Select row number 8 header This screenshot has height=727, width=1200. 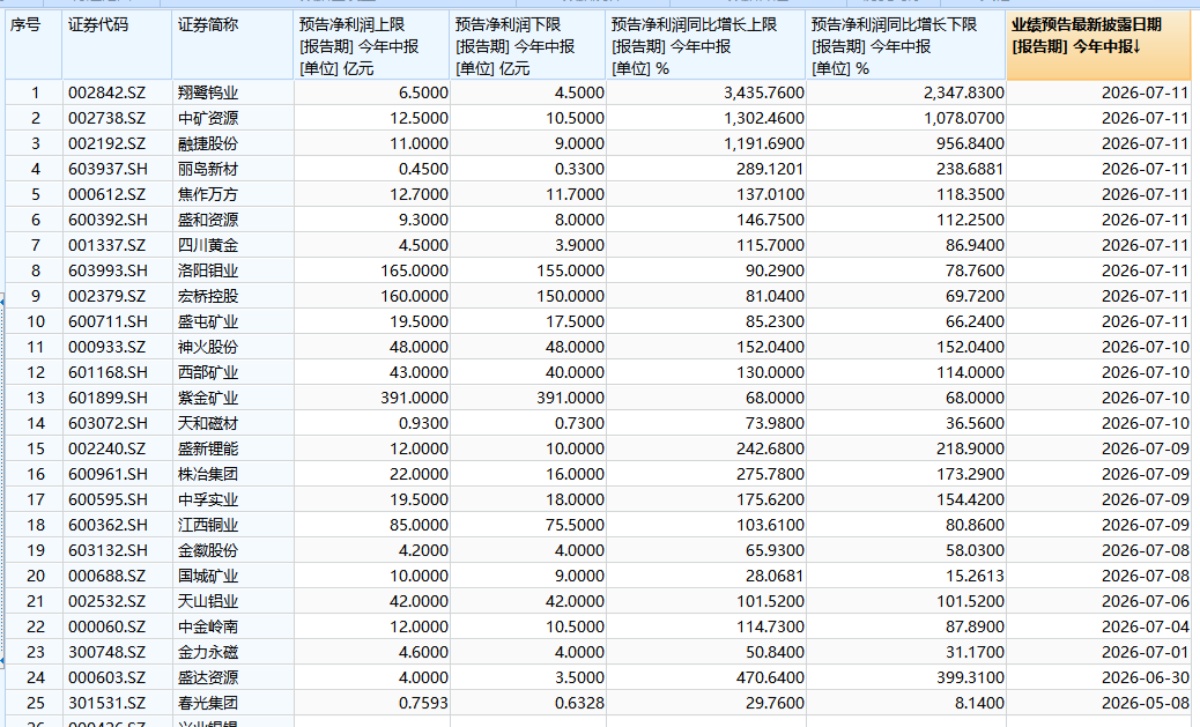(x=34, y=271)
